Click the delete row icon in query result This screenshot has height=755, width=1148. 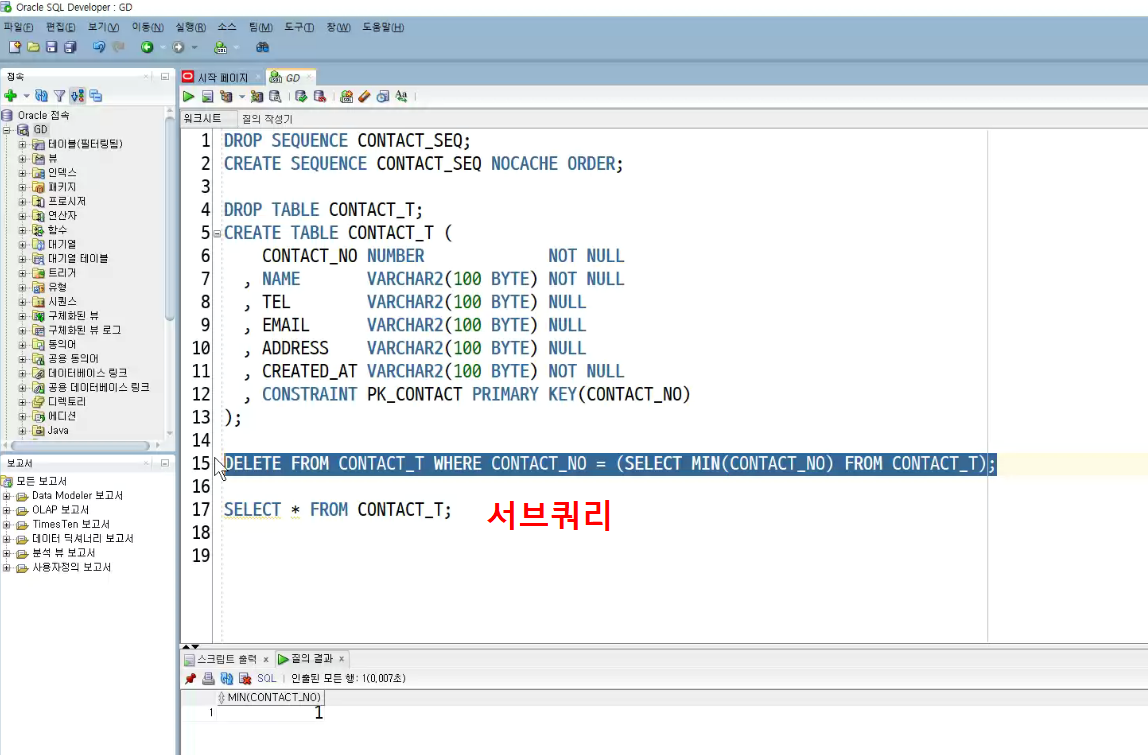click(x=245, y=678)
